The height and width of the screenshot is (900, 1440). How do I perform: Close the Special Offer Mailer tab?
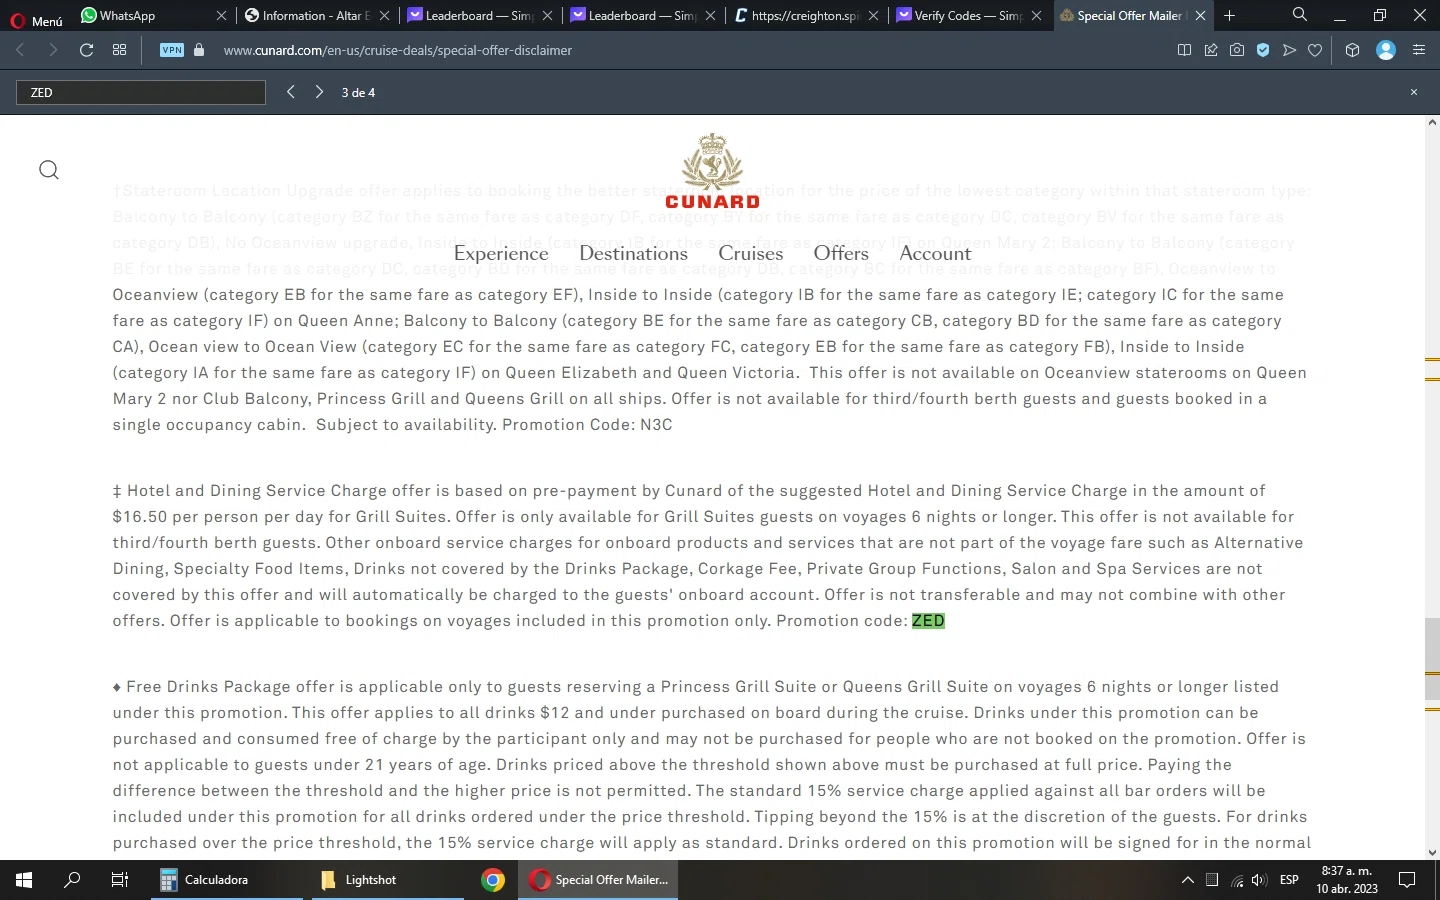click(1200, 16)
